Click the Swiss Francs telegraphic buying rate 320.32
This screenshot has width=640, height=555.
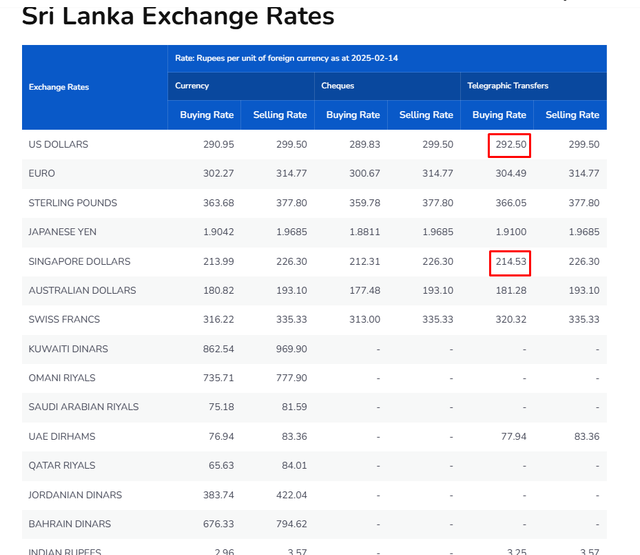[511, 320]
